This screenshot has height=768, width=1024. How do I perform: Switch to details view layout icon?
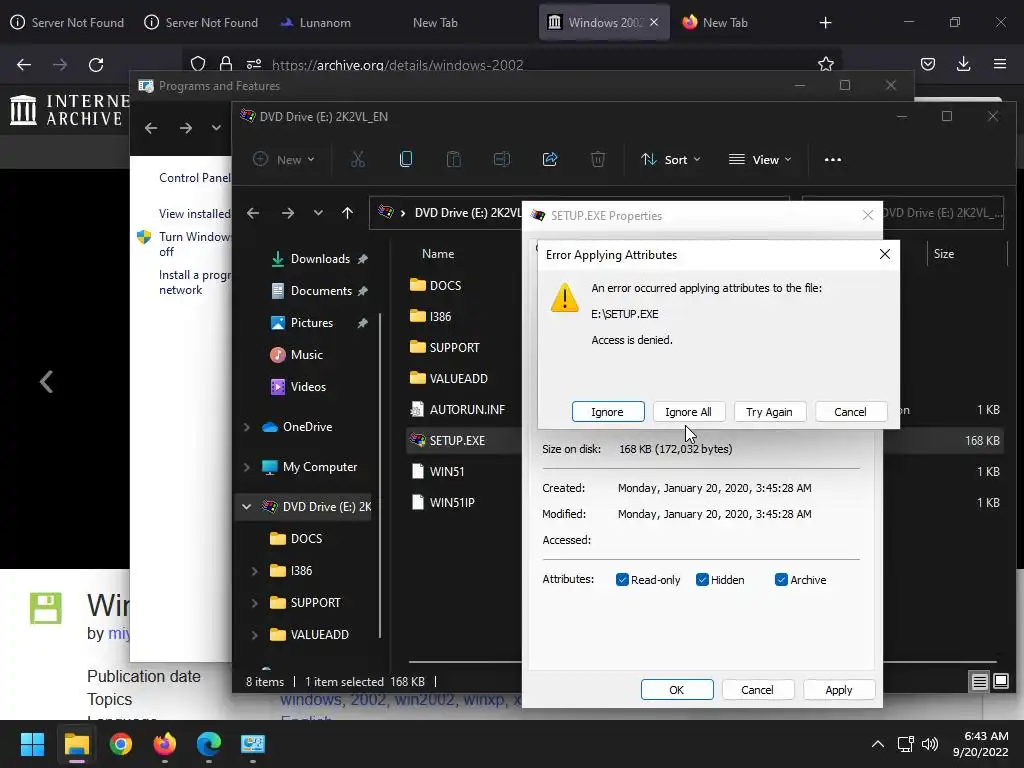pos(979,682)
